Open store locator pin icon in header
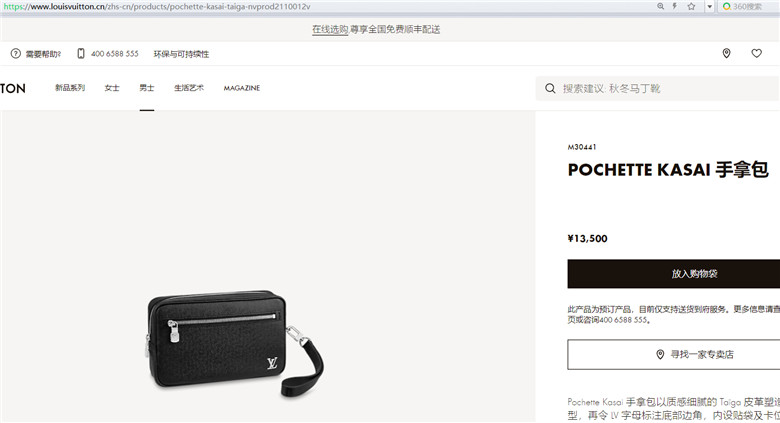 pyautogui.click(x=726, y=53)
